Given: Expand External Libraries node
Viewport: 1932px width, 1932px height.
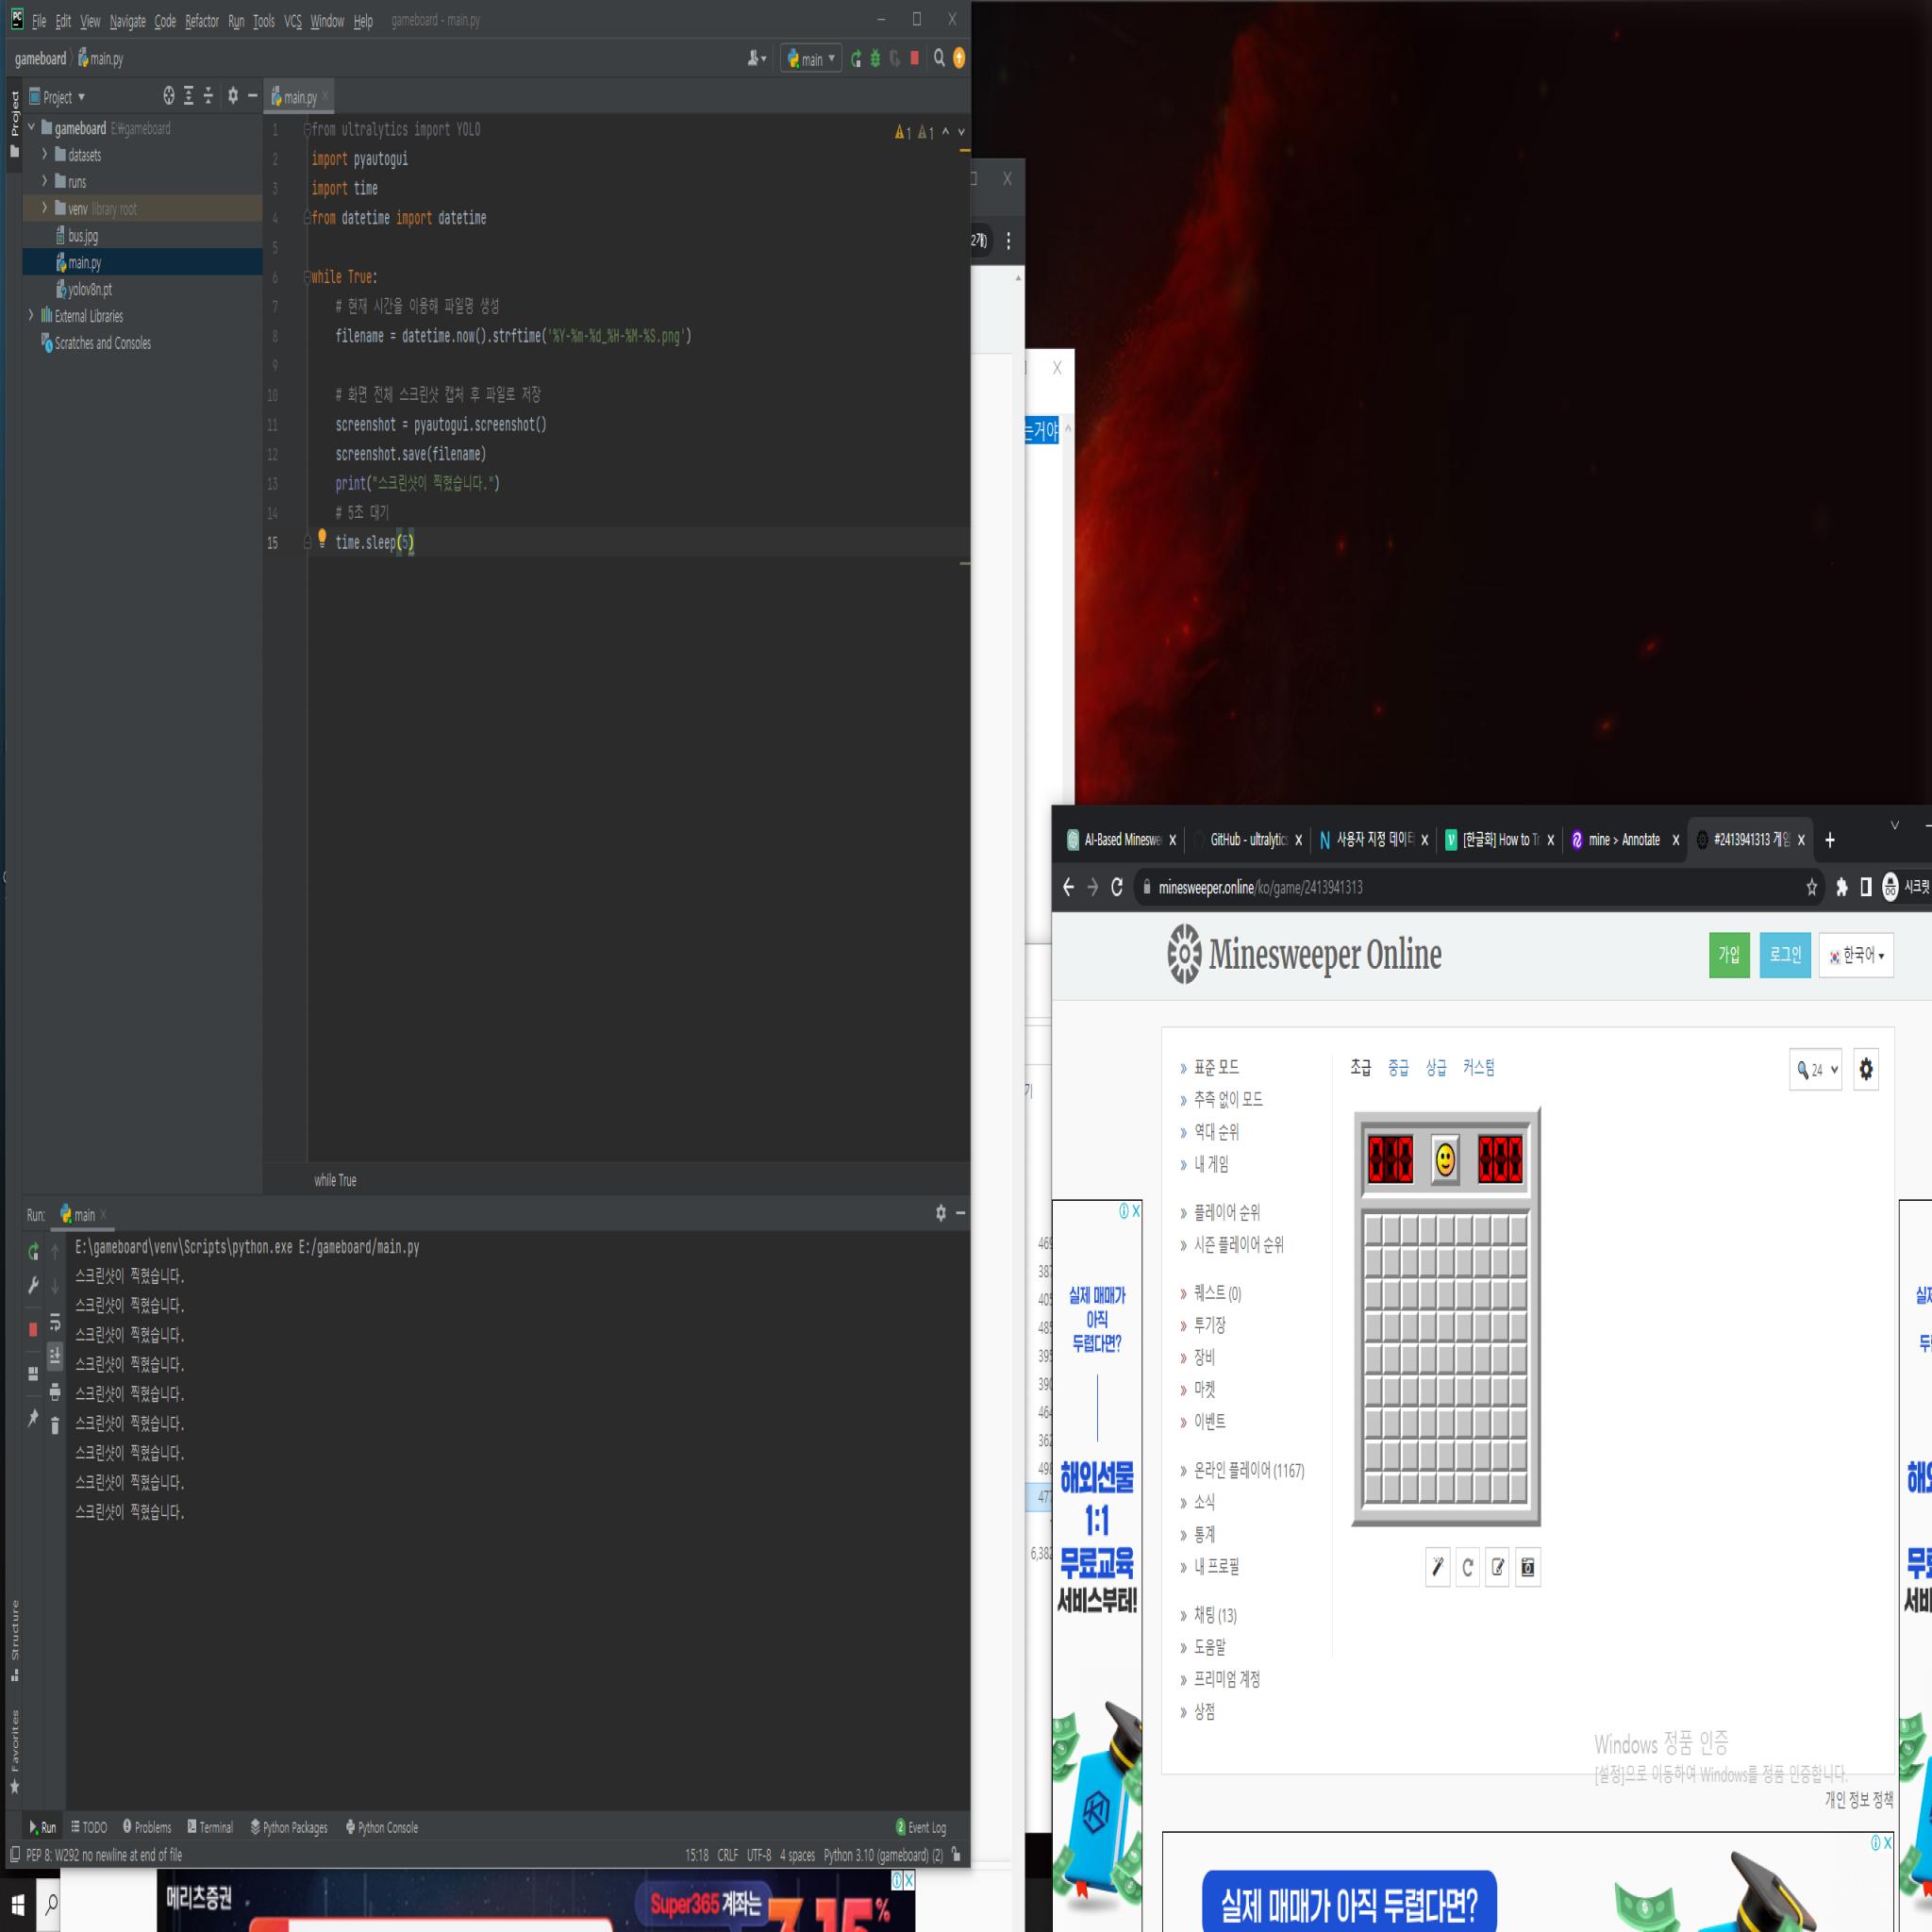Looking at the screenshot, I should click(x=31, y=315).
